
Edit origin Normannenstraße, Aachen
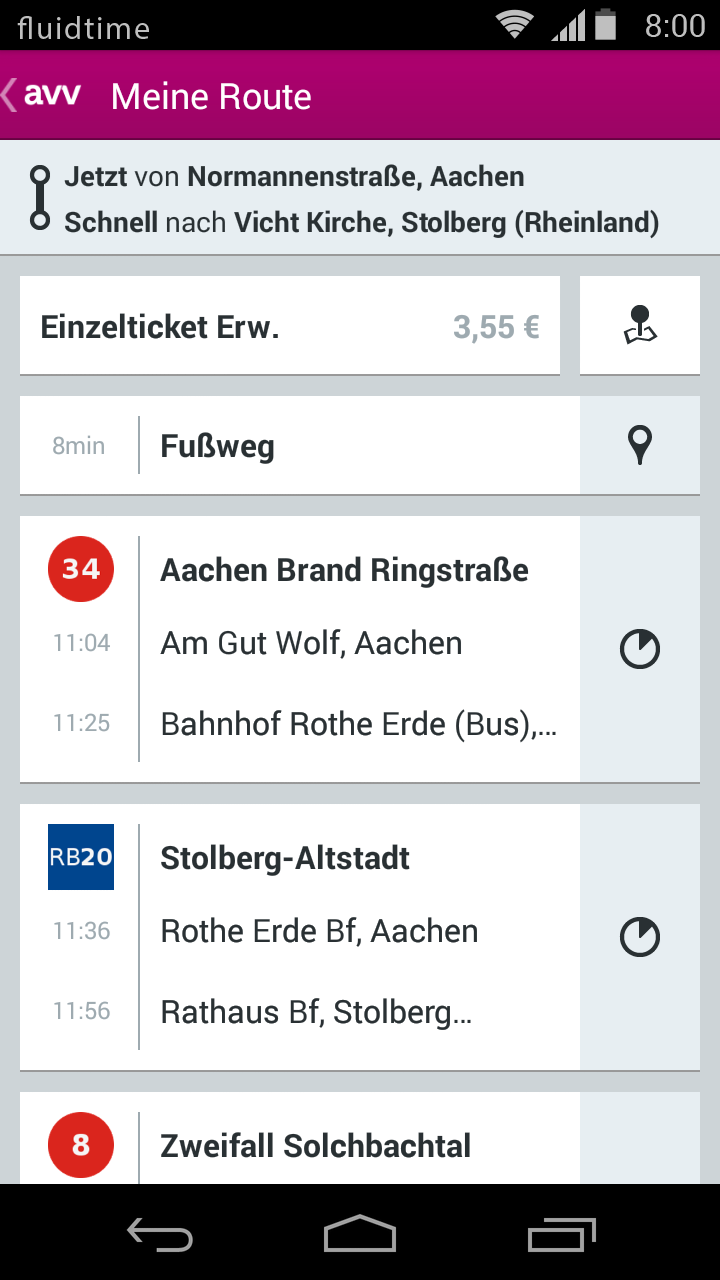(356, 177)
